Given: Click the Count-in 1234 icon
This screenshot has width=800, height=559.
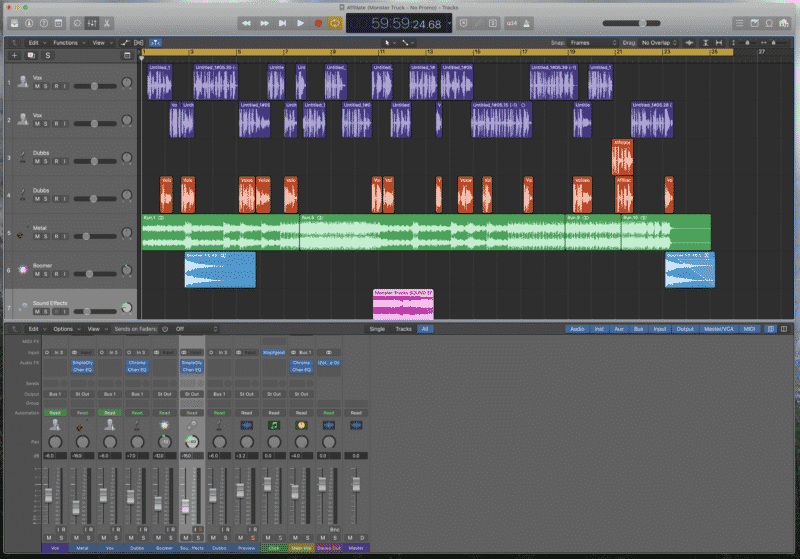Looking at the screenshot, I should coord(512,23).
